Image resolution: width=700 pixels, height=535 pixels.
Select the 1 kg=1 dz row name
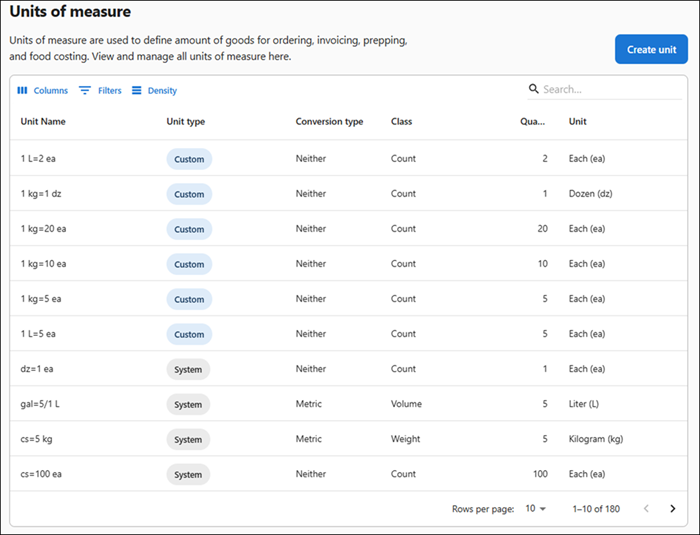point(41,194)
